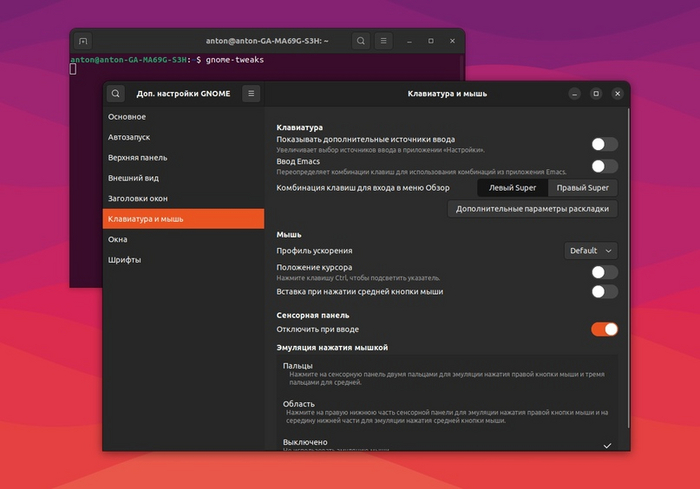Image resolution: width=700 pixels, height=489 pixels.
Task: Click the search icon in GNOME Tweaks
Action: point(116,94)
